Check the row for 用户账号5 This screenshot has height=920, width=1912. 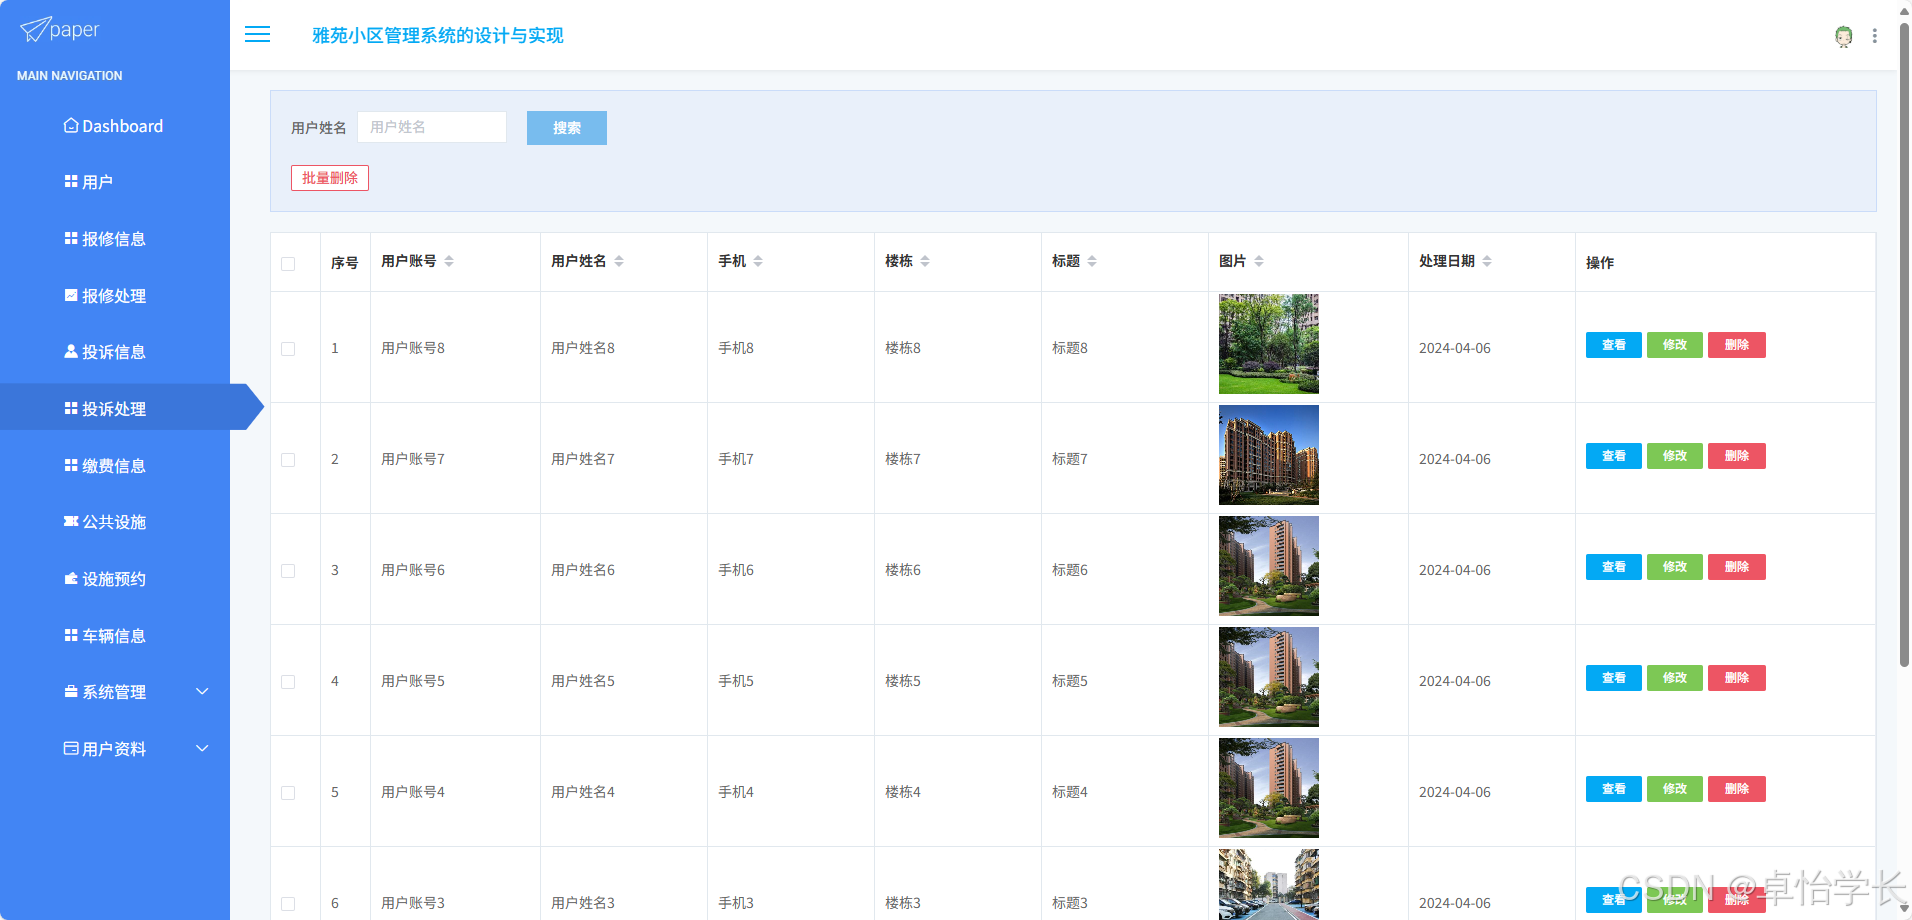click(288, 682)
